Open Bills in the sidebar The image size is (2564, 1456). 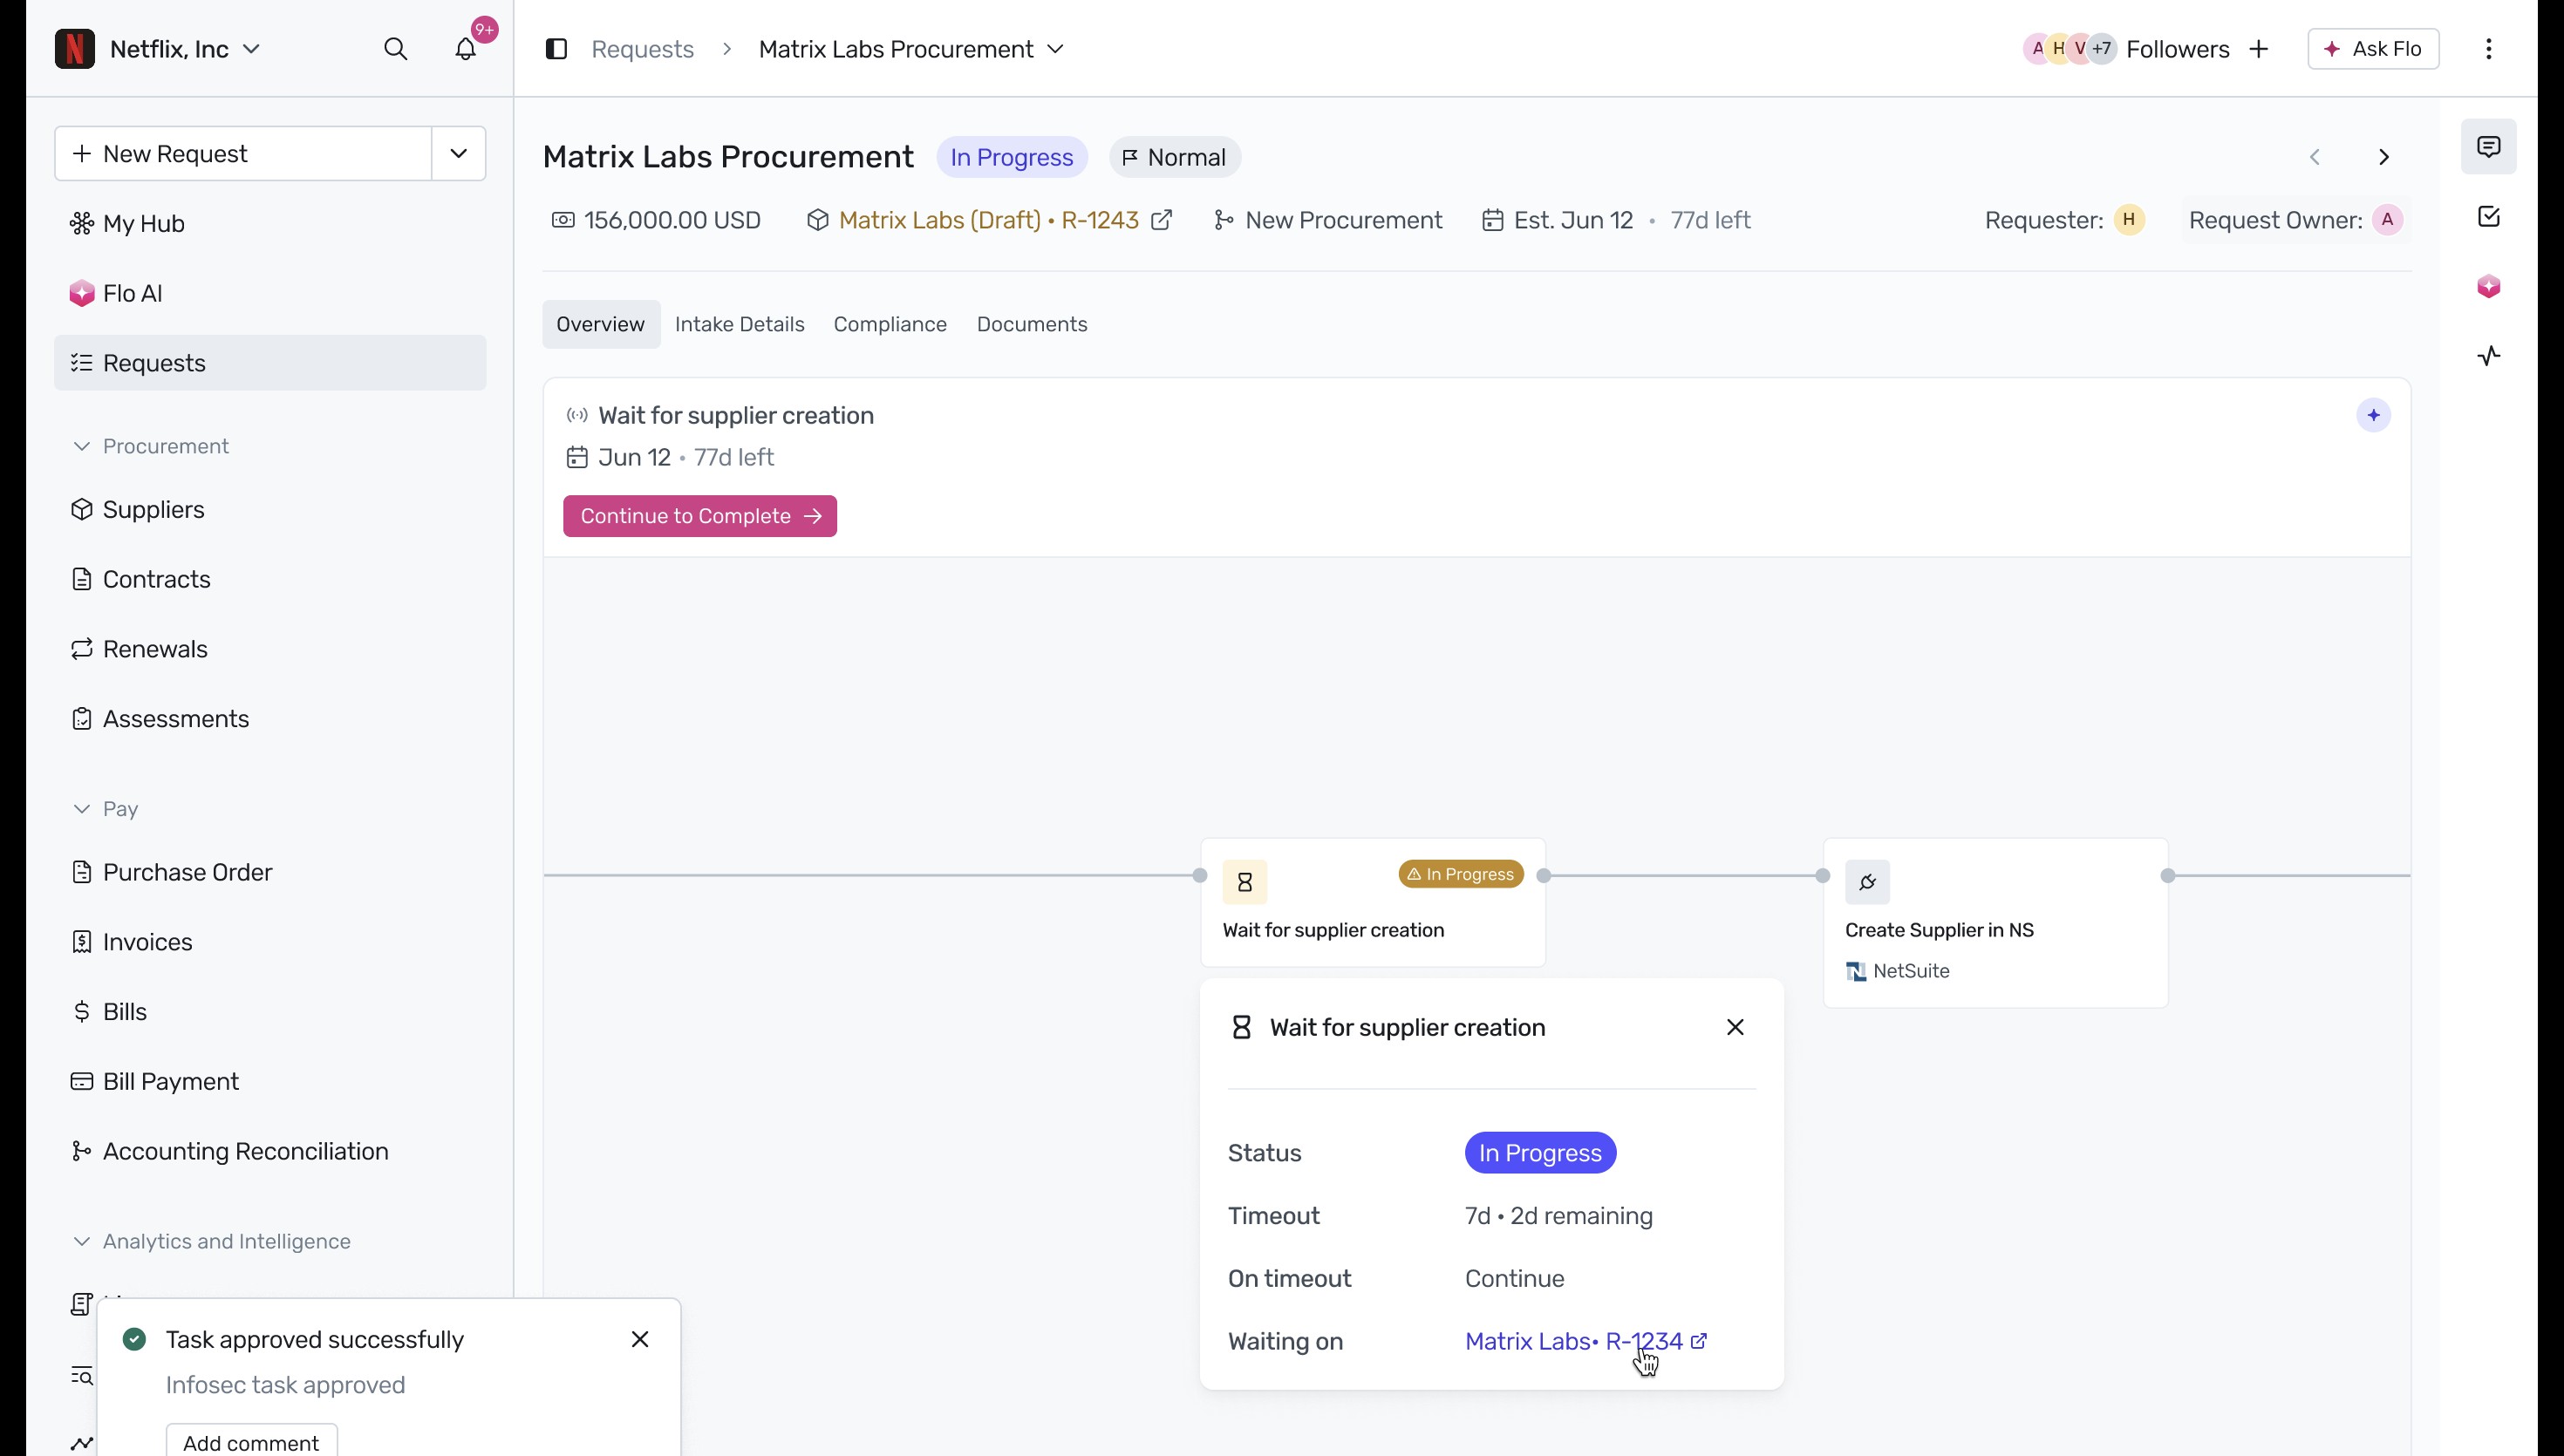point(270,1012)
